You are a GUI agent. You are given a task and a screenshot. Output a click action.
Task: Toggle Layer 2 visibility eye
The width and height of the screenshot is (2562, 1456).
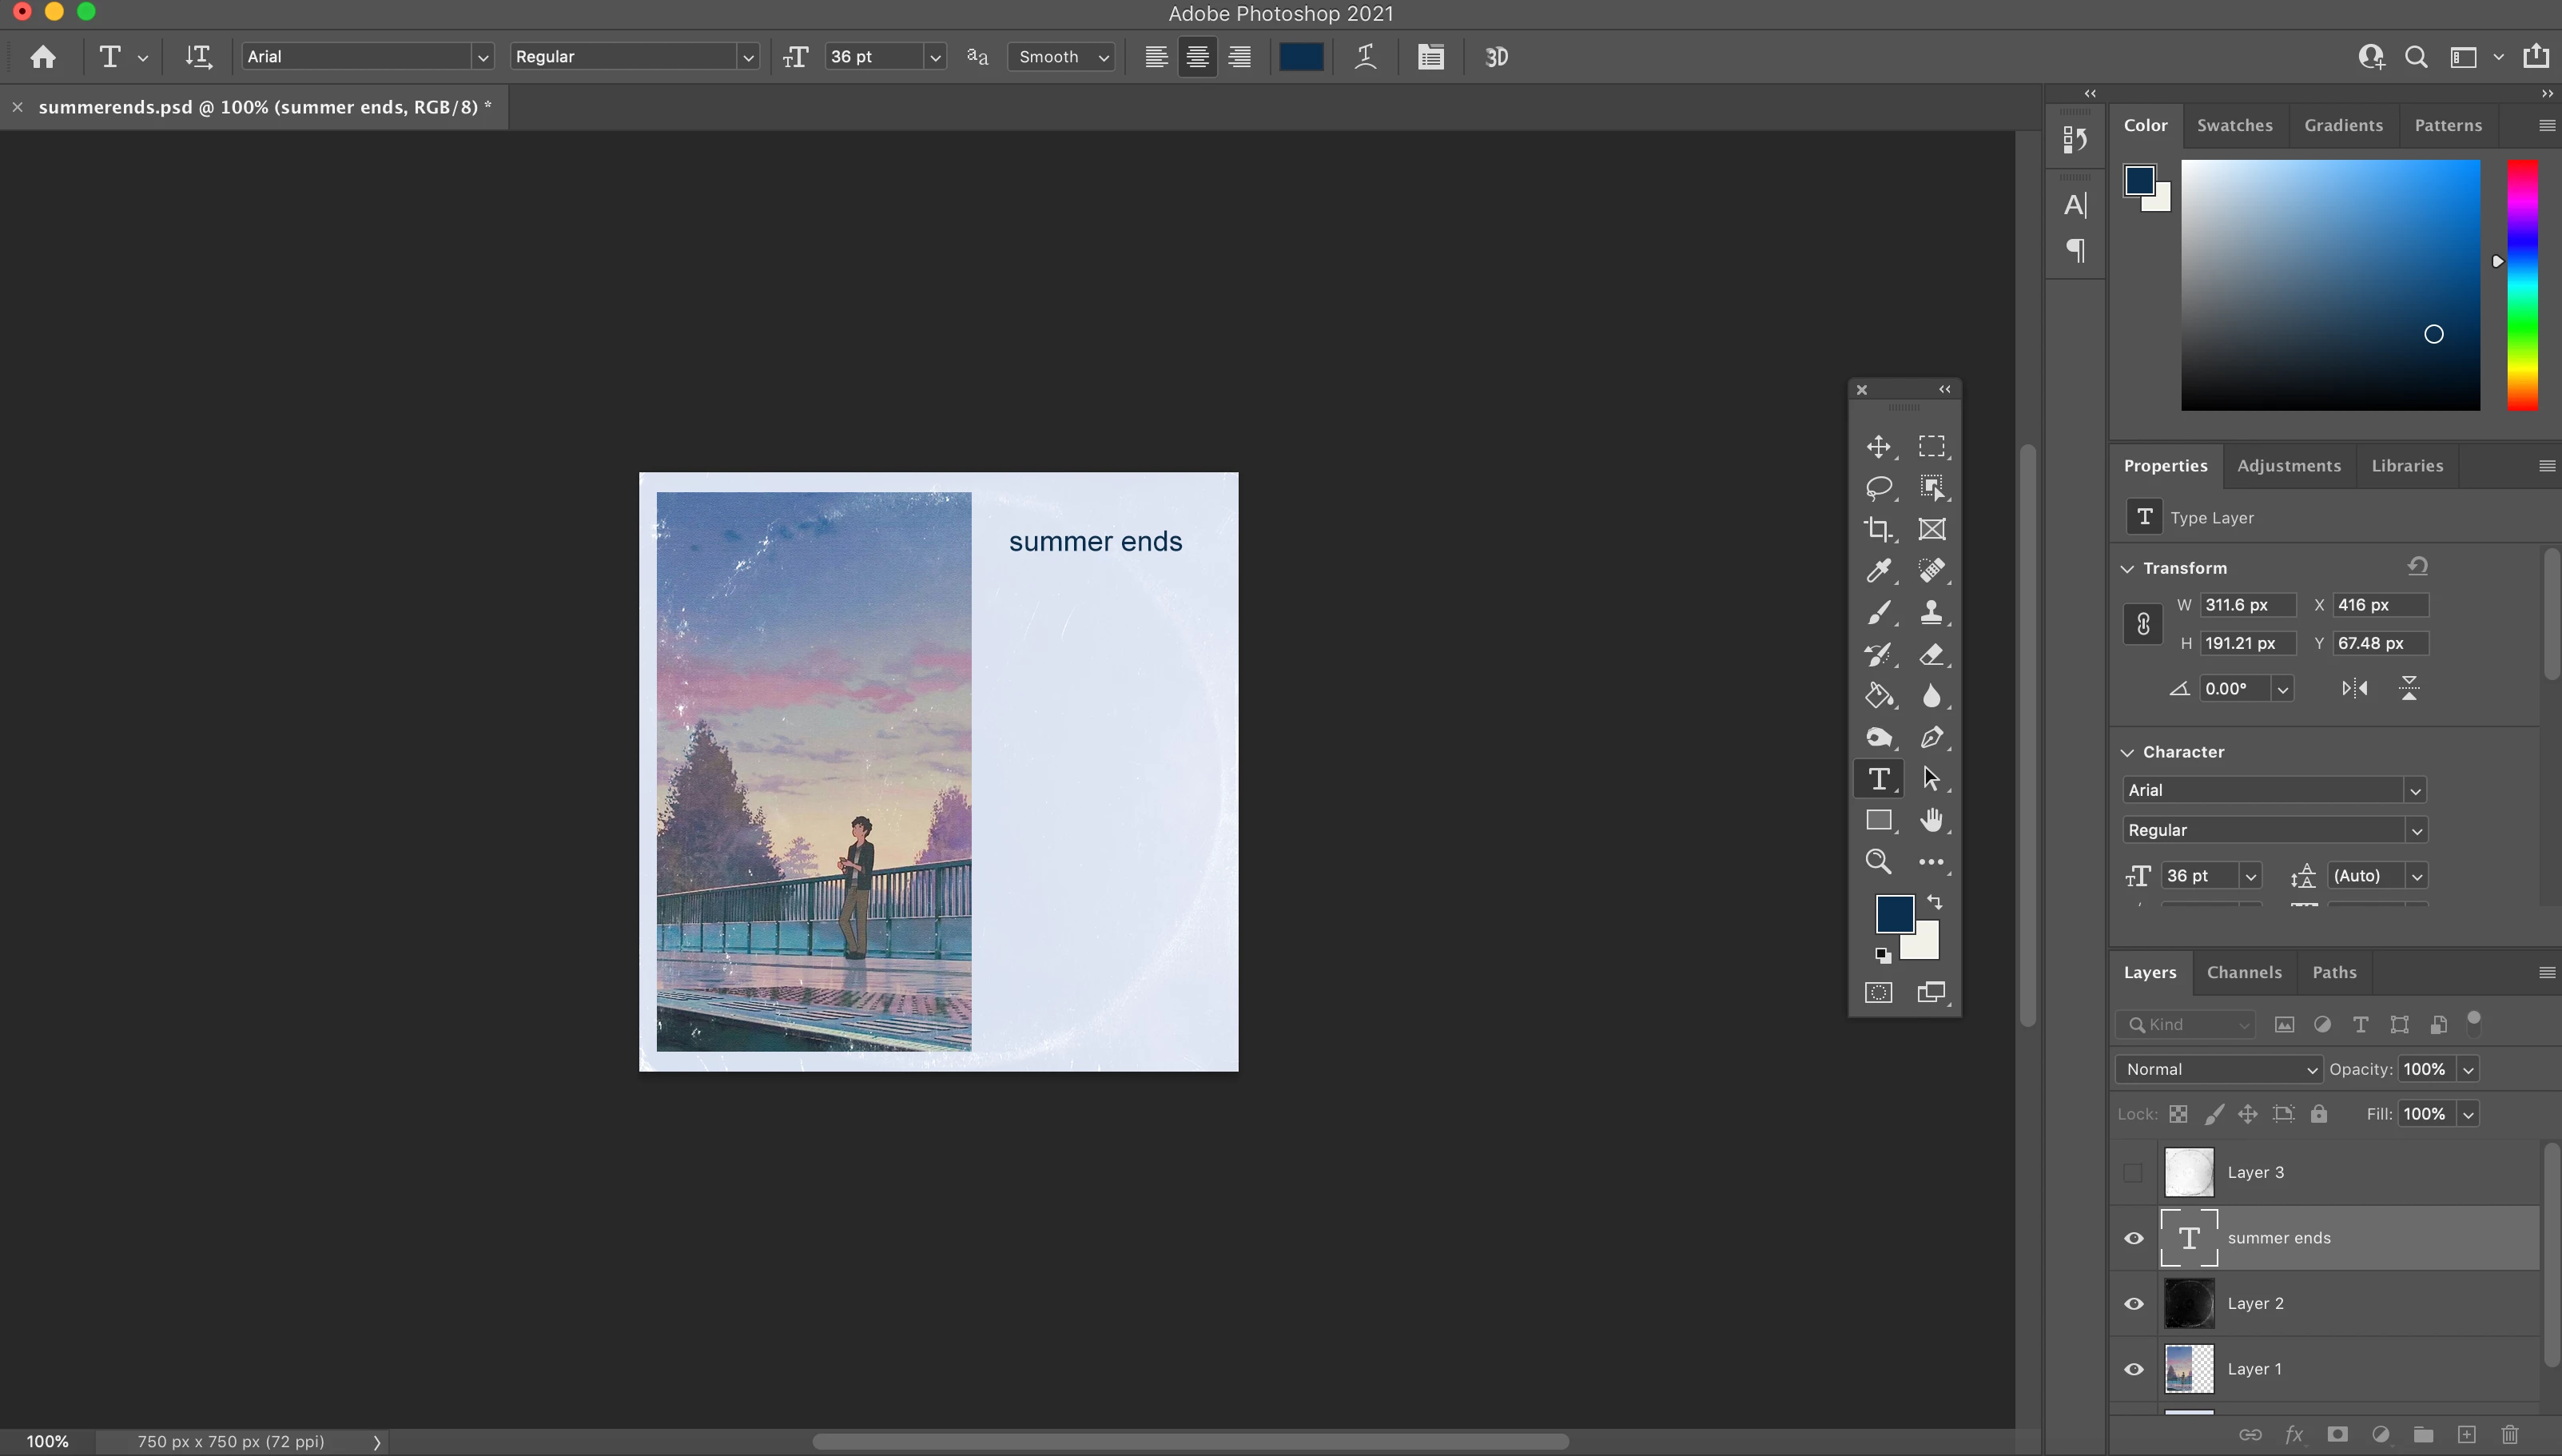[x=2133, y=1303]
